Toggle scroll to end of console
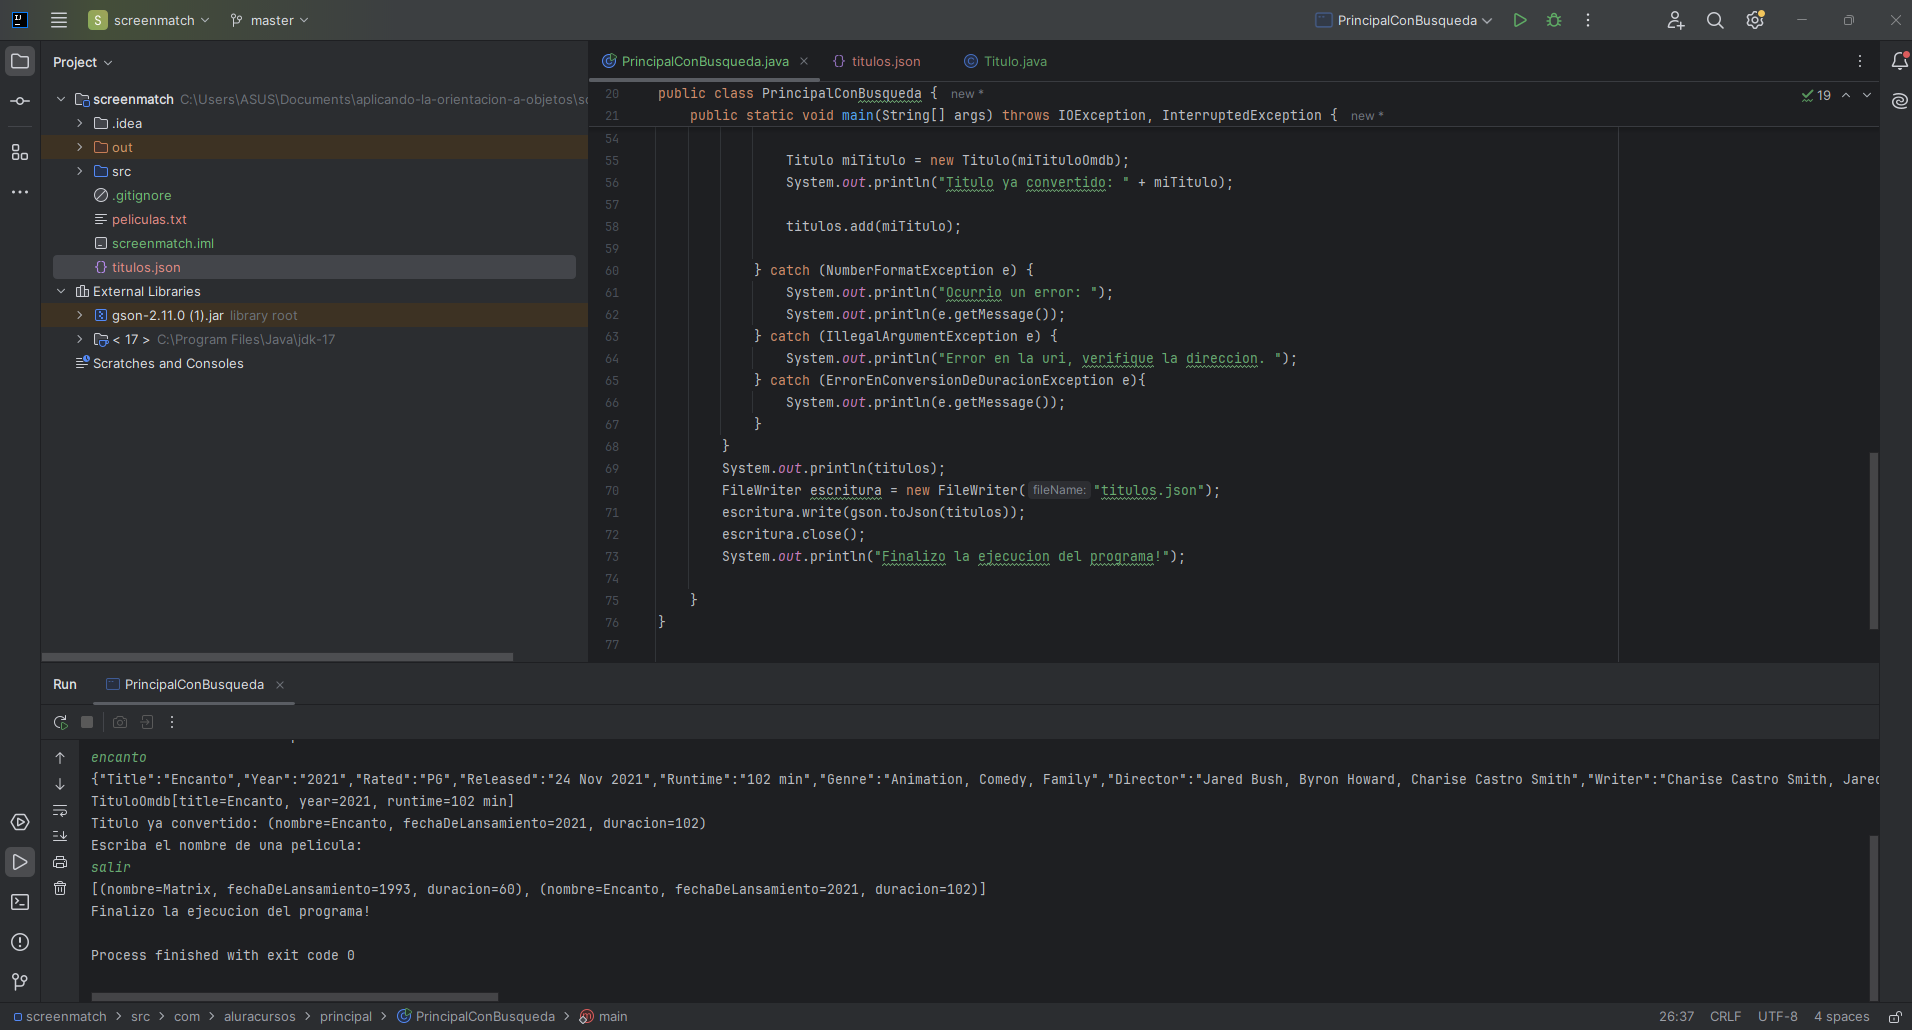 [60, 836]
